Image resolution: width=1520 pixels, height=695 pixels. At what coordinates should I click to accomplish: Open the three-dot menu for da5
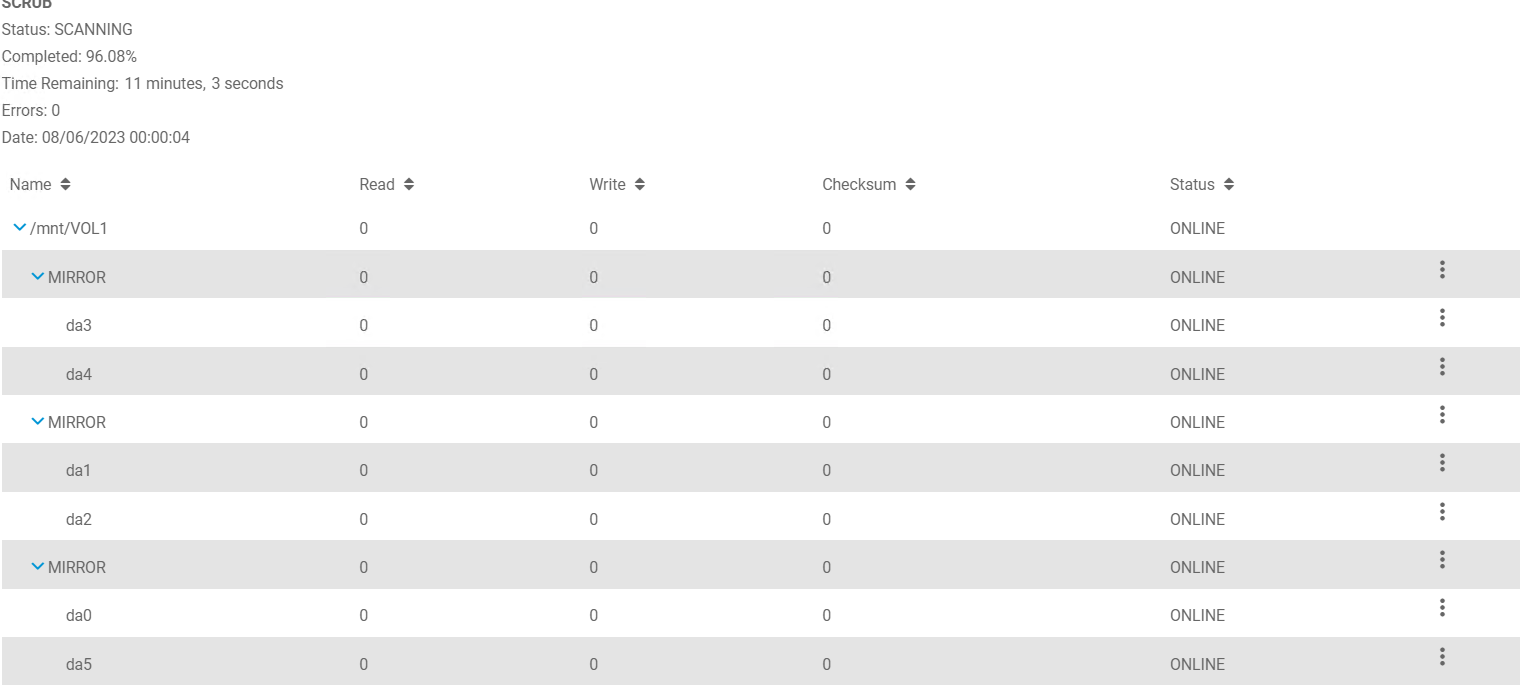[1442, 657]
